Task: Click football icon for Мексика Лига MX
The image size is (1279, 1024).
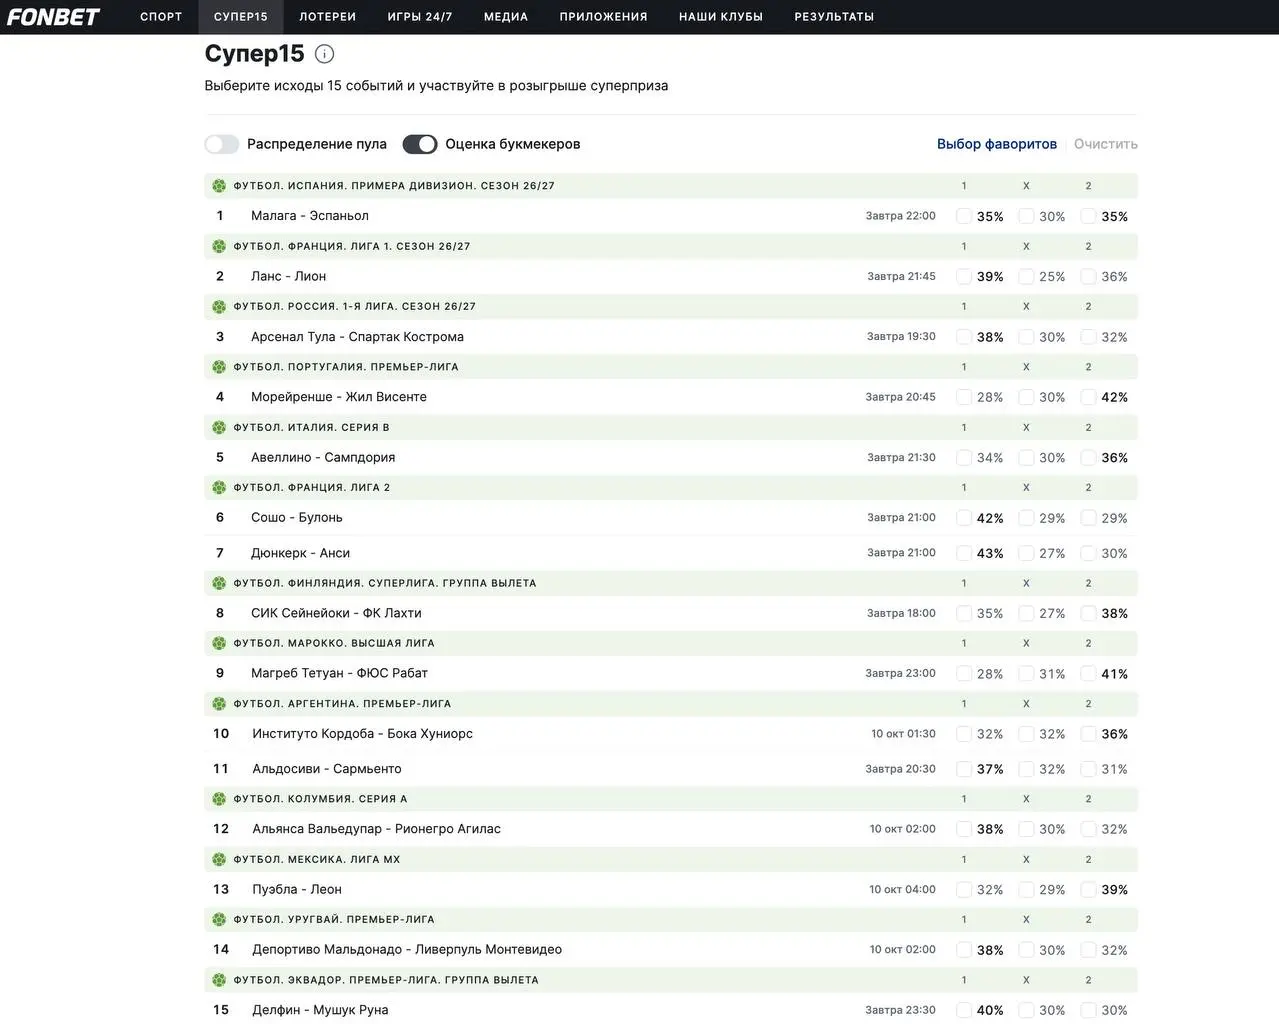Action: [x=219, y=859]
